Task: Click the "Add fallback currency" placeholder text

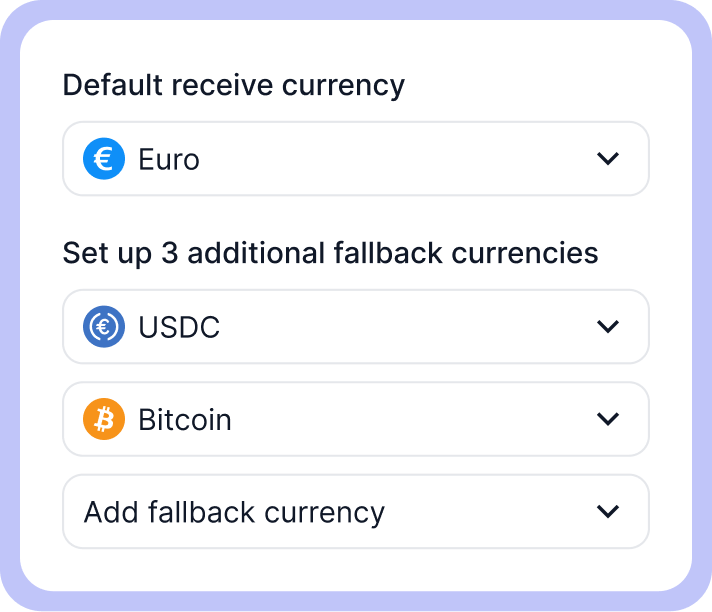Action: click(234, 513)
